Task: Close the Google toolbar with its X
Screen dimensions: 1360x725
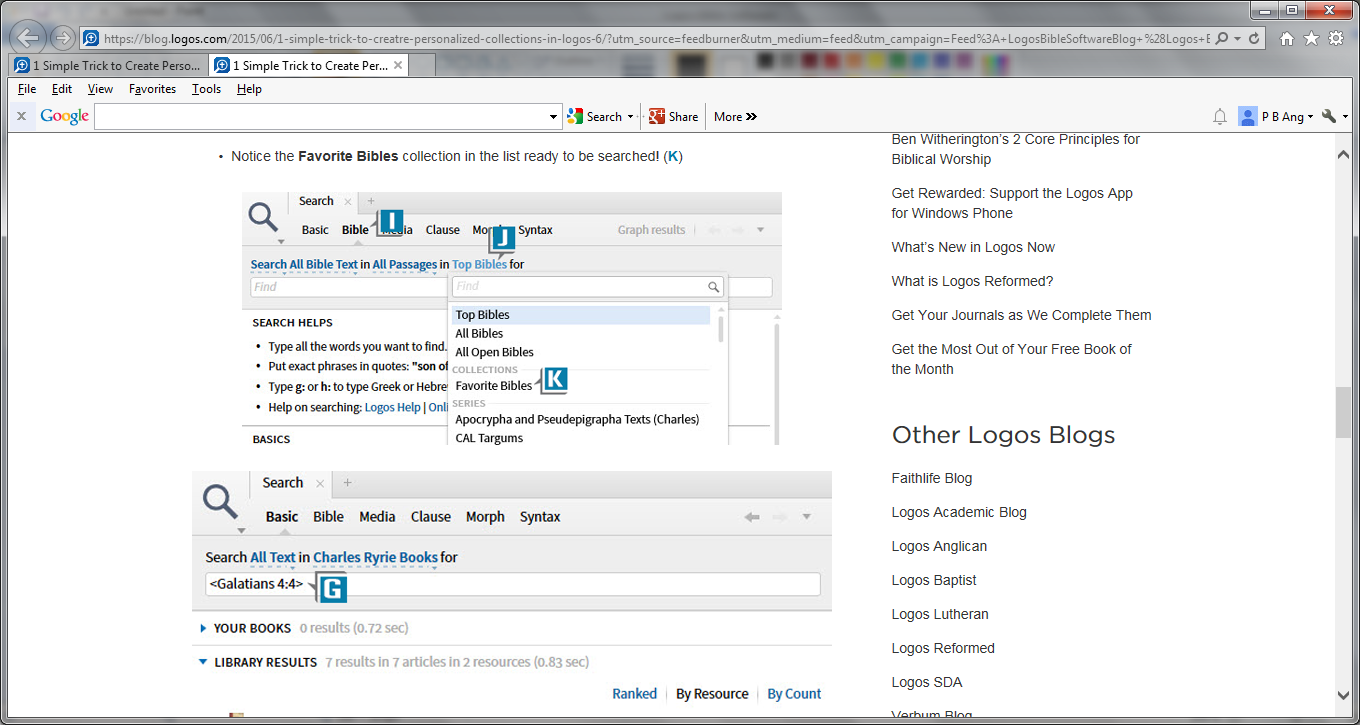Action: pyautogui.click(x=21, y=117)
